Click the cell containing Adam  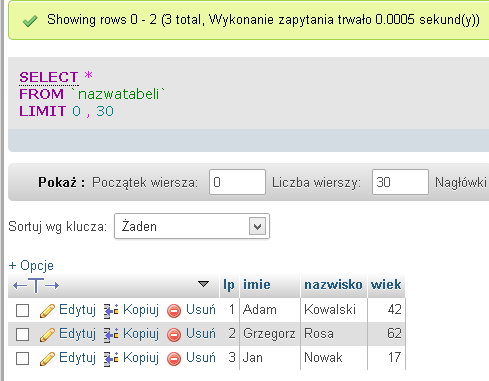coord(270,310)
